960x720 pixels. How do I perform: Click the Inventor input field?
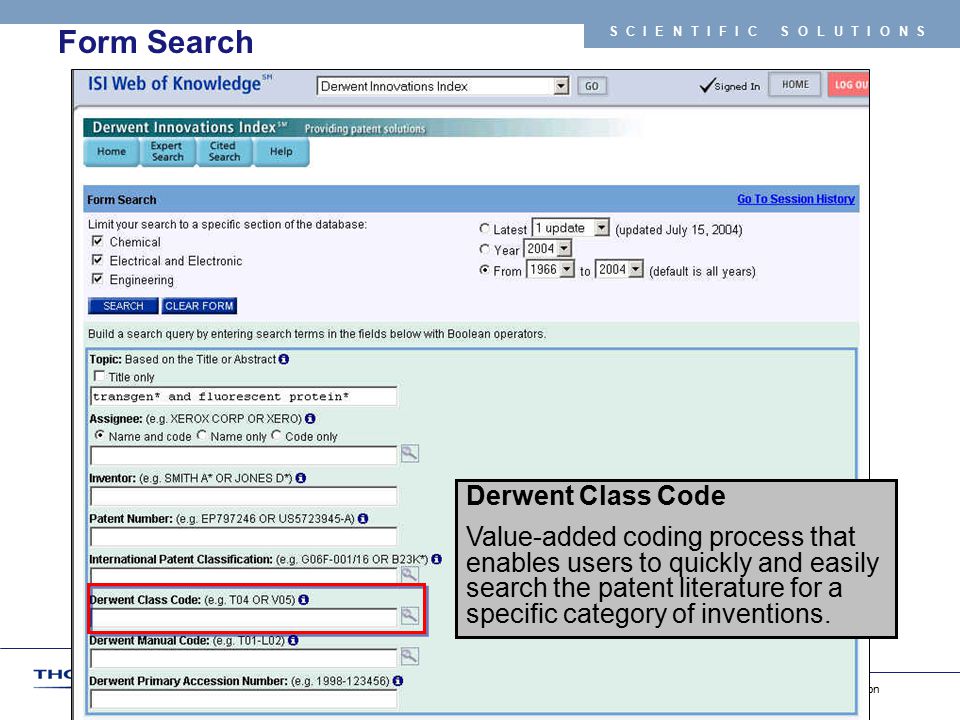(x=244, y=496)
